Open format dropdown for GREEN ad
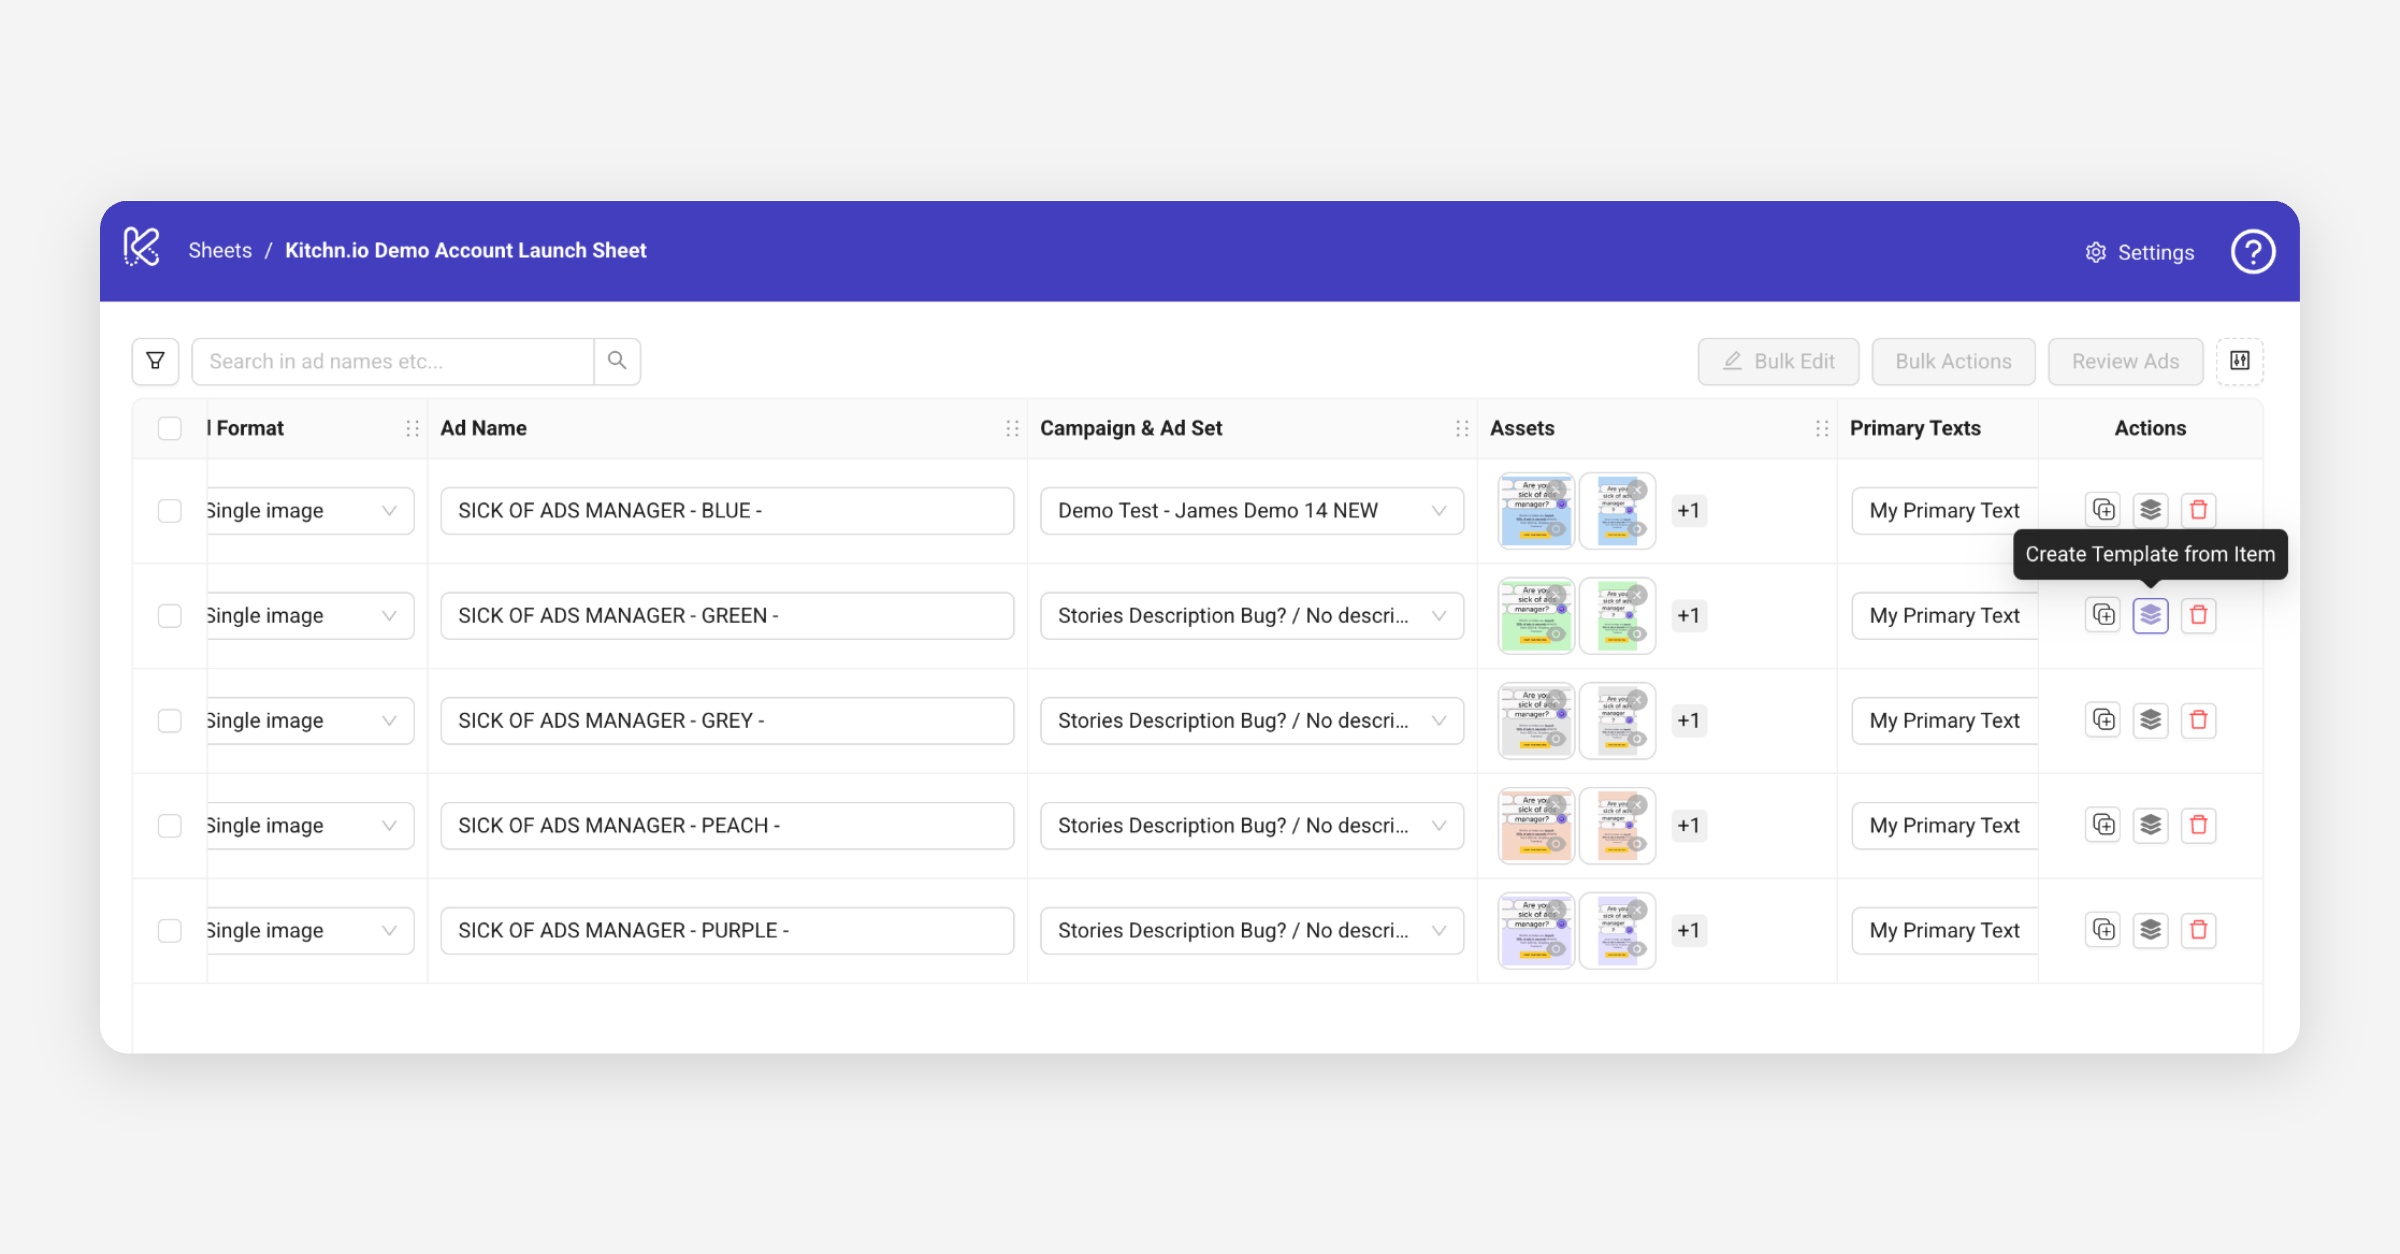This screenshot has width=2400, height=1254. (389, 616)
